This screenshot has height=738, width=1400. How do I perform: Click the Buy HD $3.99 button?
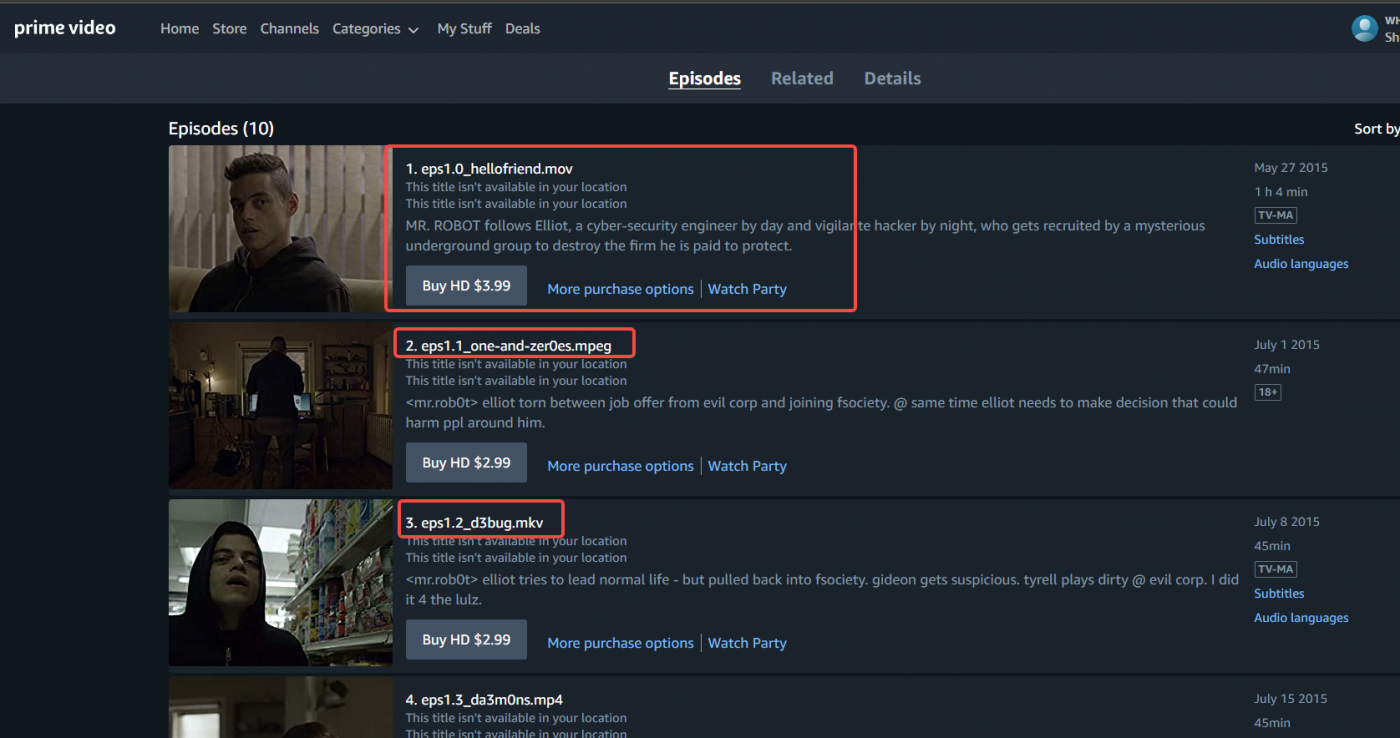pos(466,286)
